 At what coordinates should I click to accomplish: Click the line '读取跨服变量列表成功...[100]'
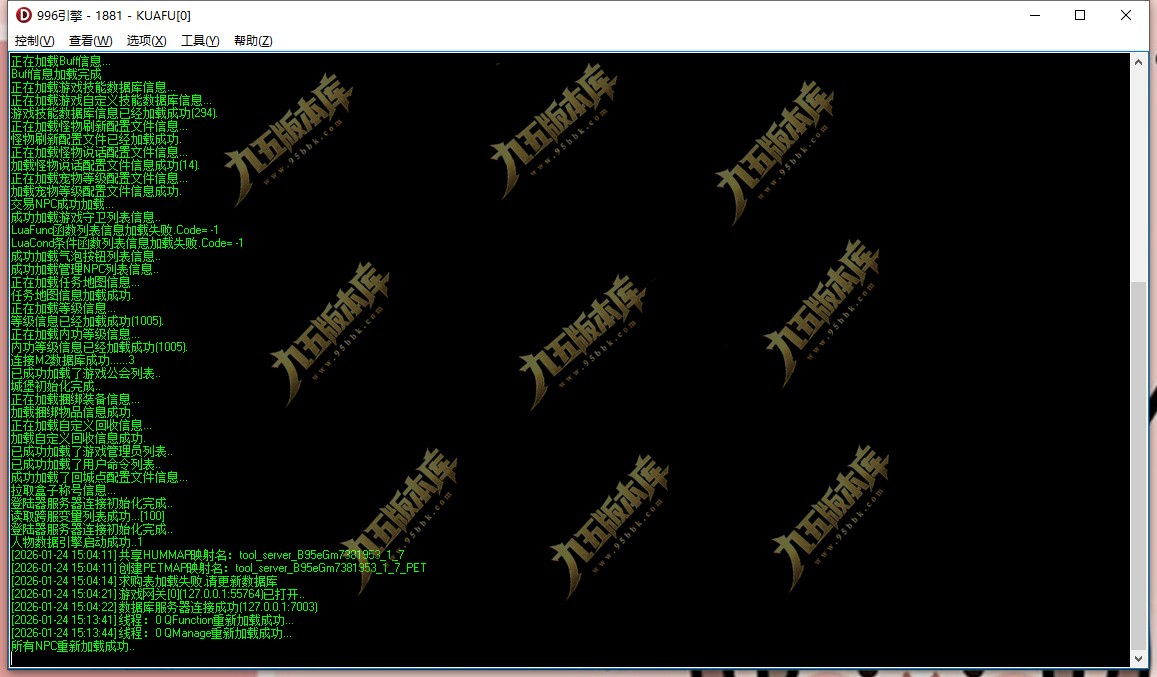(88, 516)
